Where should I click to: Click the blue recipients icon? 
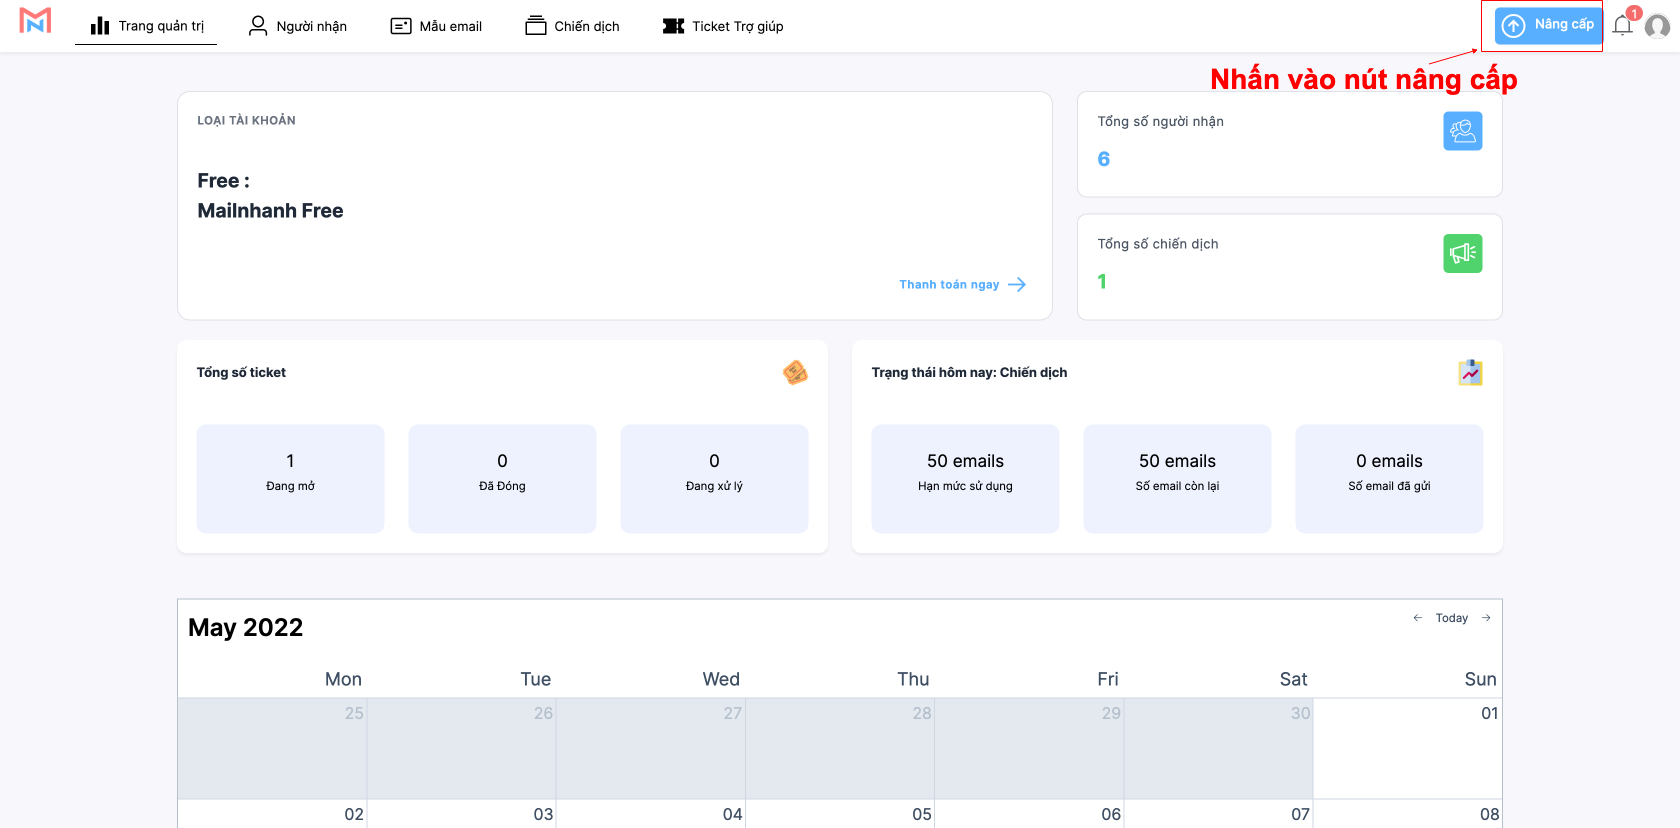[1462, 131]
